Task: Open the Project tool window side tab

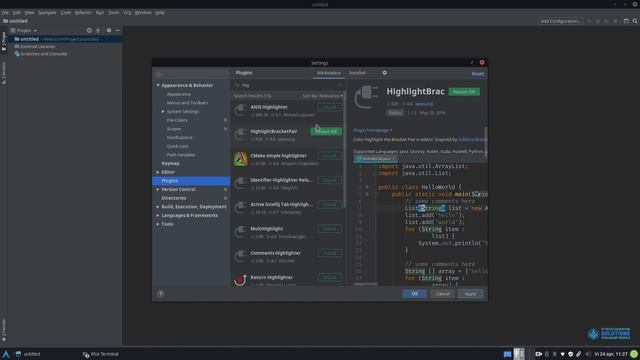Action: coord(4,41)
